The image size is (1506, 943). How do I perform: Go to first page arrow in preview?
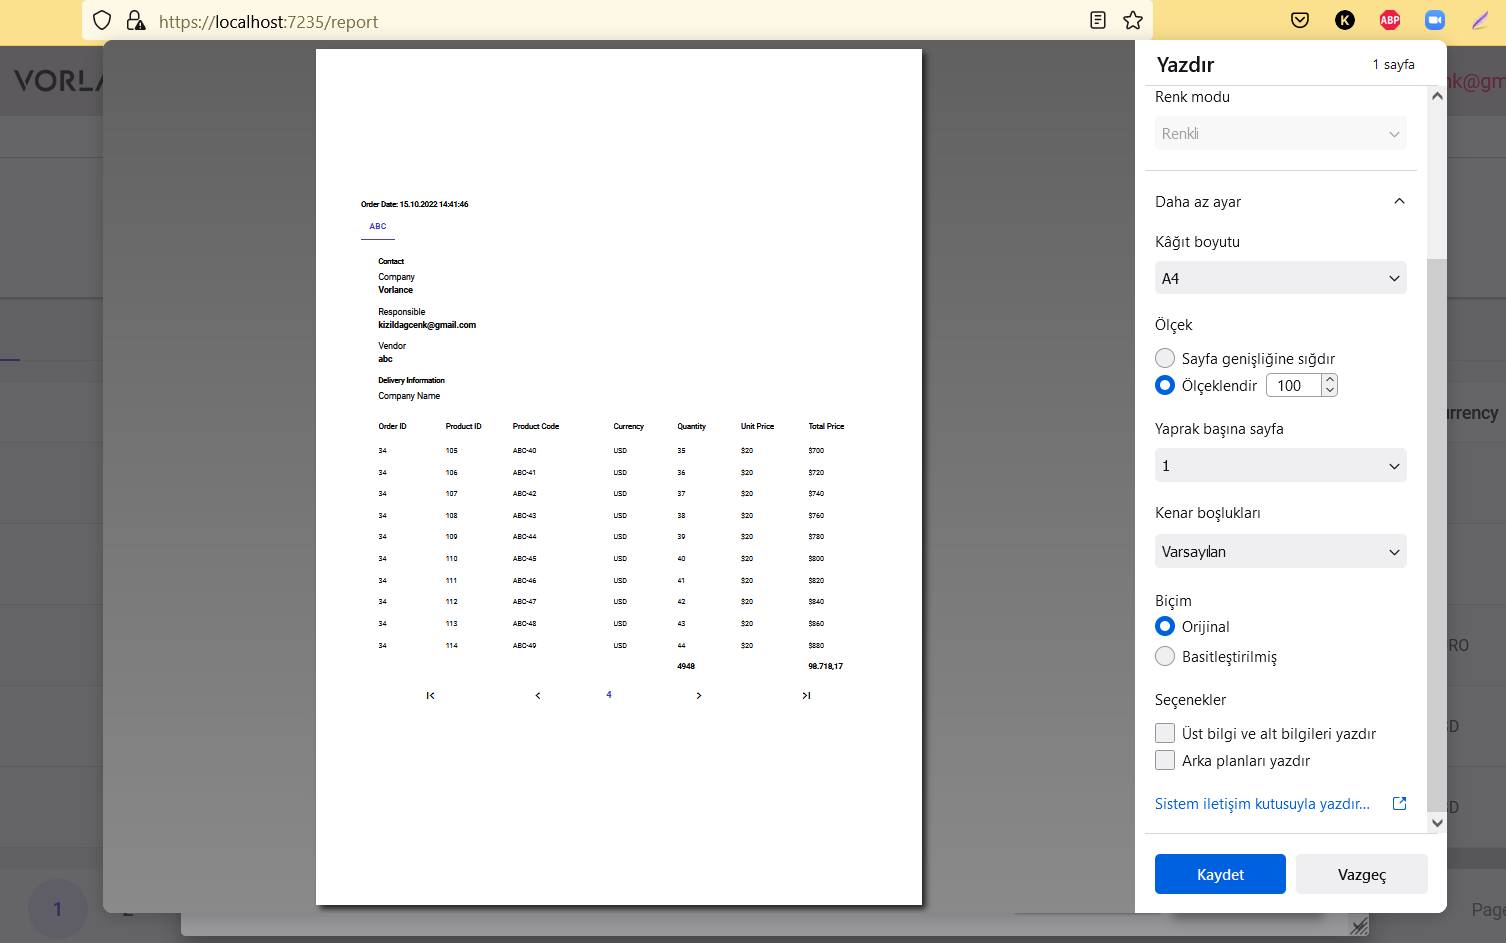coord(430,696)
